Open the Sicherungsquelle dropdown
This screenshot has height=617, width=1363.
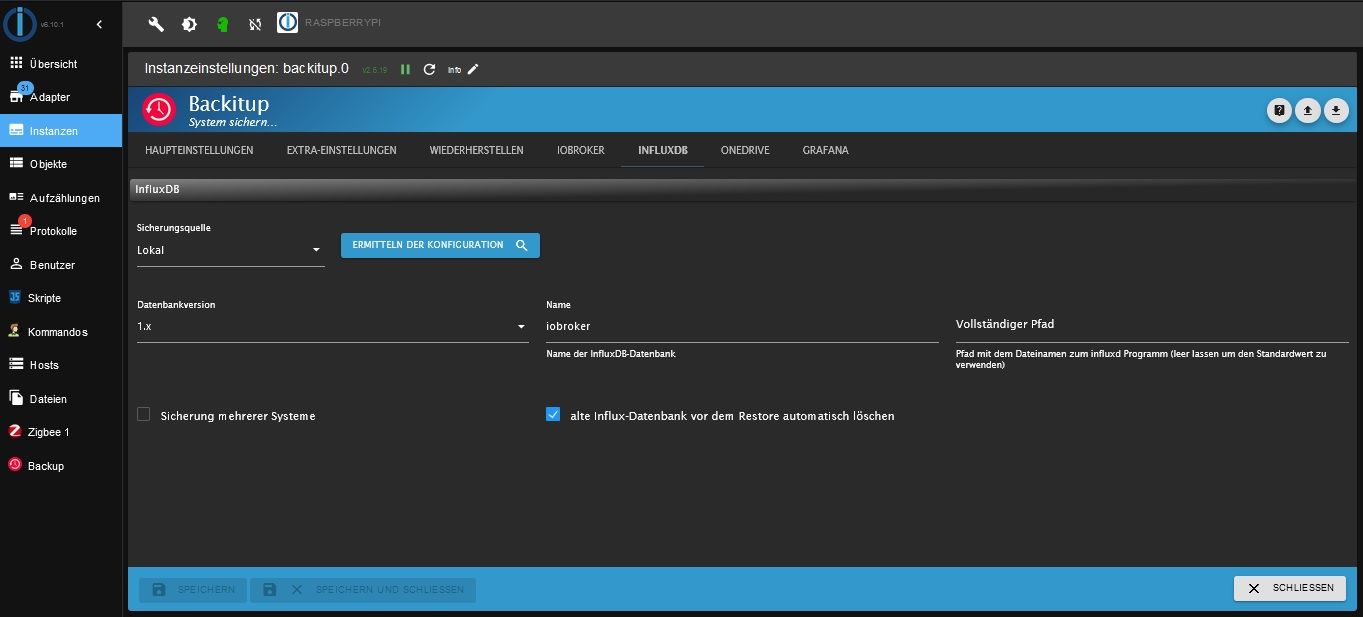230,250
